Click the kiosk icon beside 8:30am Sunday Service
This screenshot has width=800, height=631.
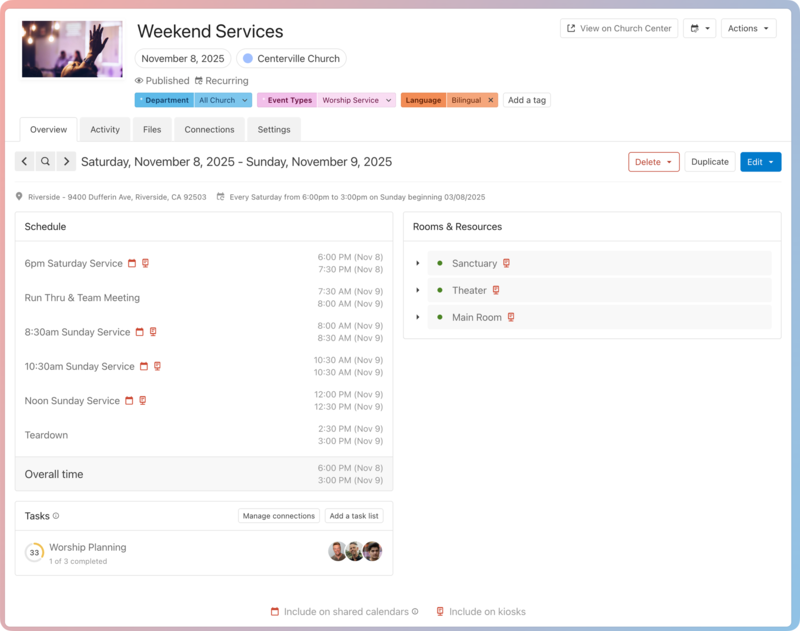pyautogui.click(x=153, y=332)
